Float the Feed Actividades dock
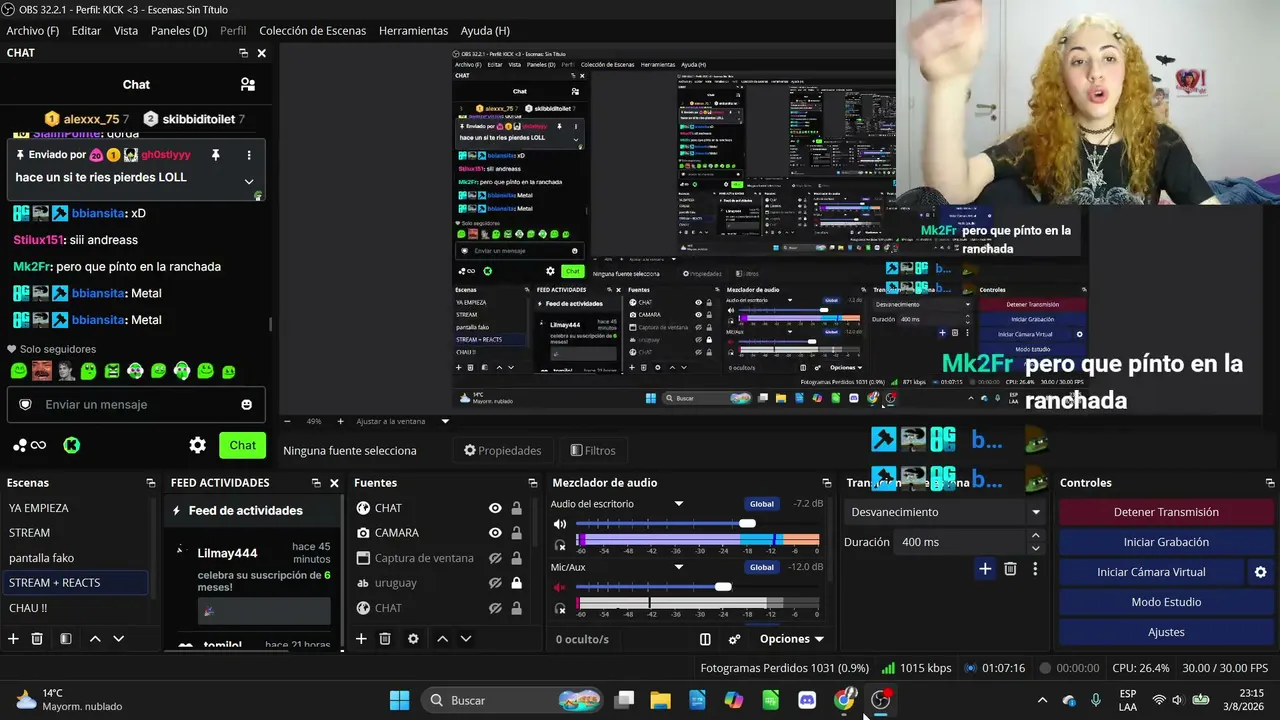The image size is (1280, 720). coord(316,483)
